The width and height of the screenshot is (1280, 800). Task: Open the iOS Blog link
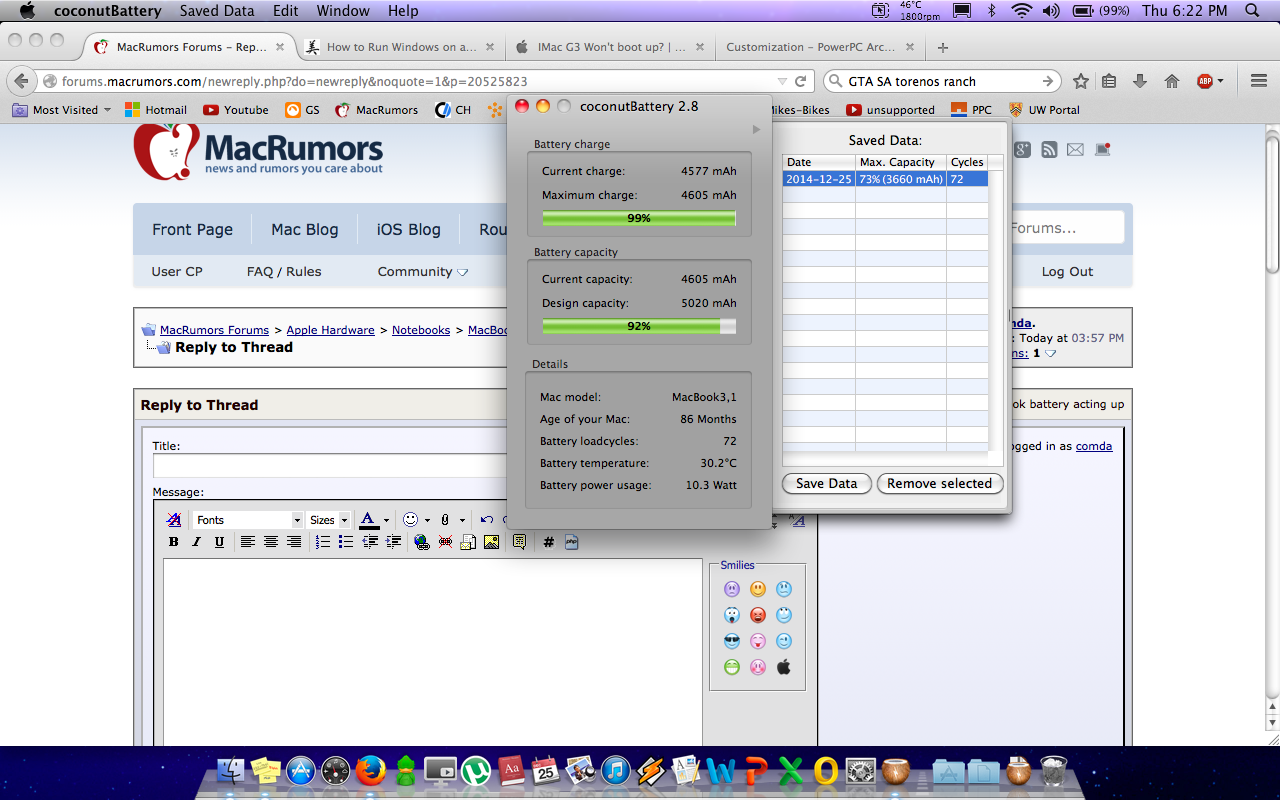408,229
